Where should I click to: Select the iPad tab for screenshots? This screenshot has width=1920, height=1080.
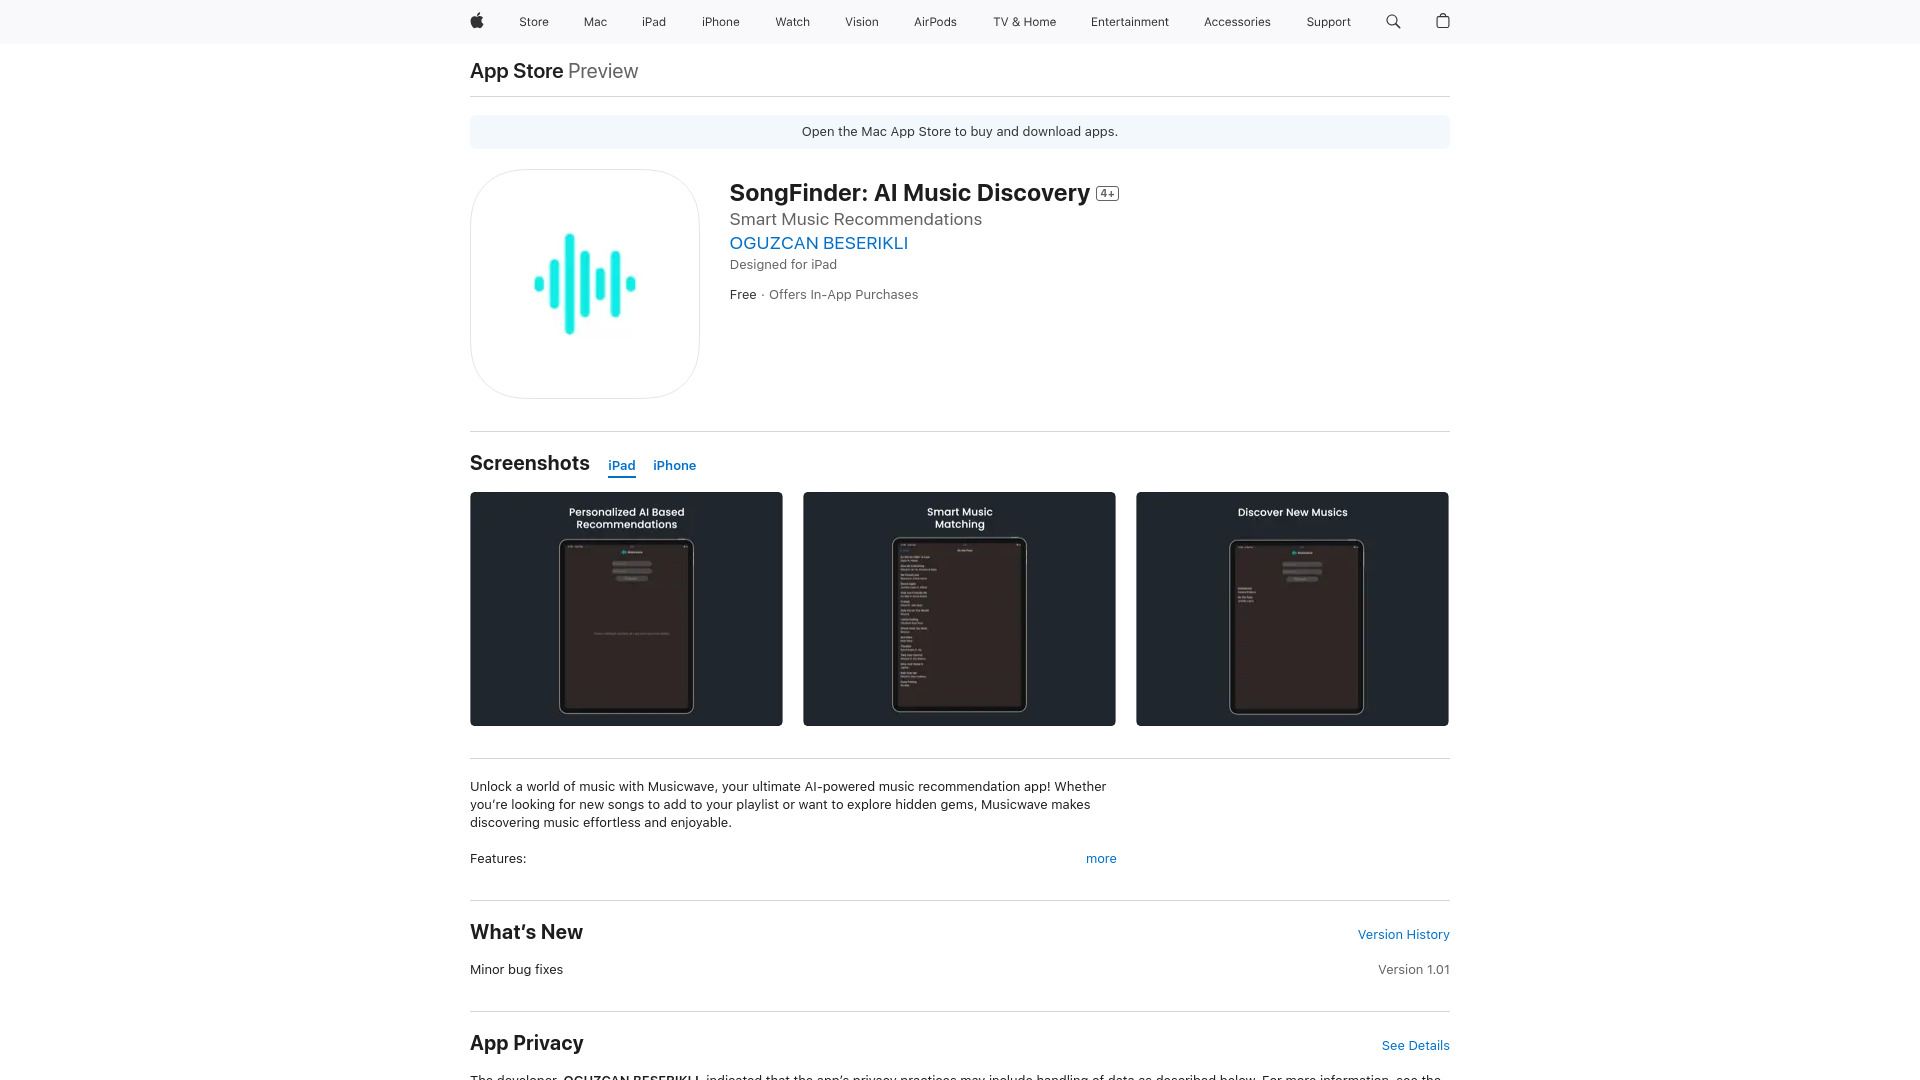coord(621,465)
